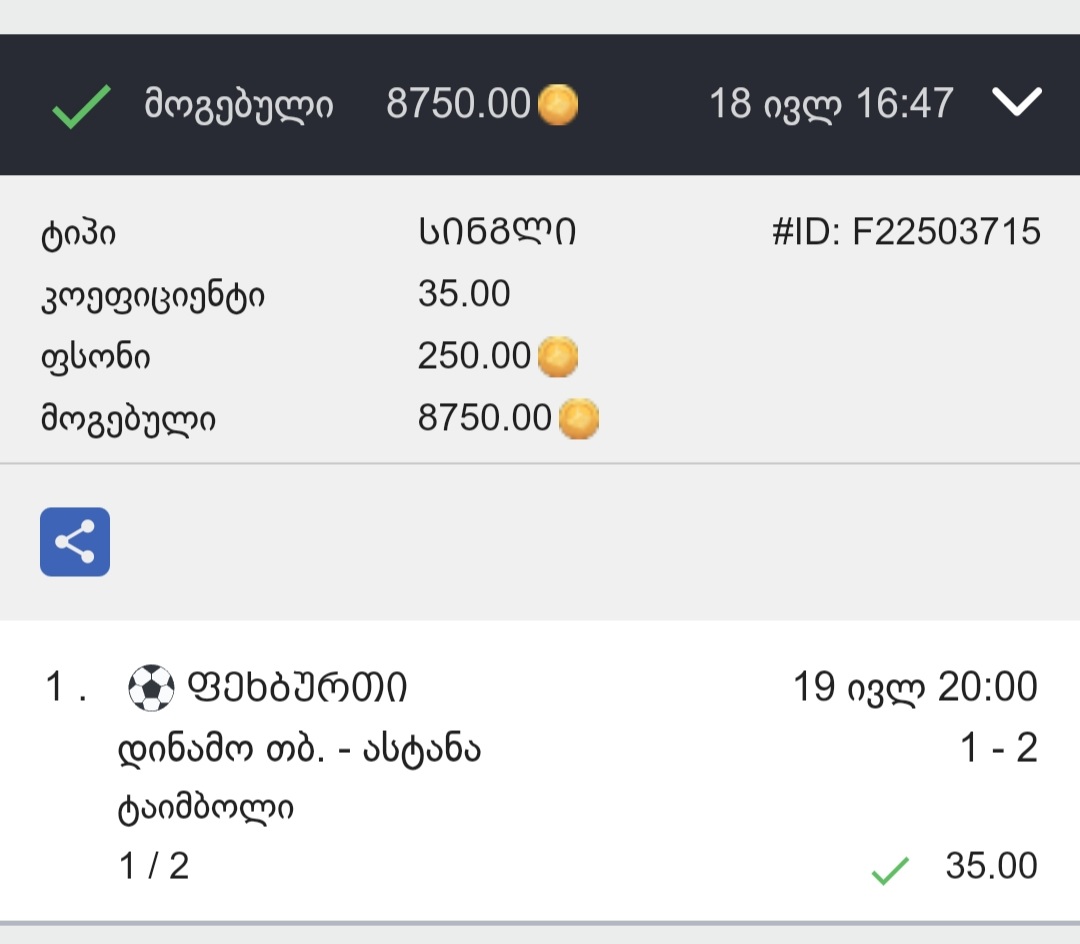1080x944 pixels.
Task: Click the კოეფიციენტი value 35.00
Action: pos(464,294)
